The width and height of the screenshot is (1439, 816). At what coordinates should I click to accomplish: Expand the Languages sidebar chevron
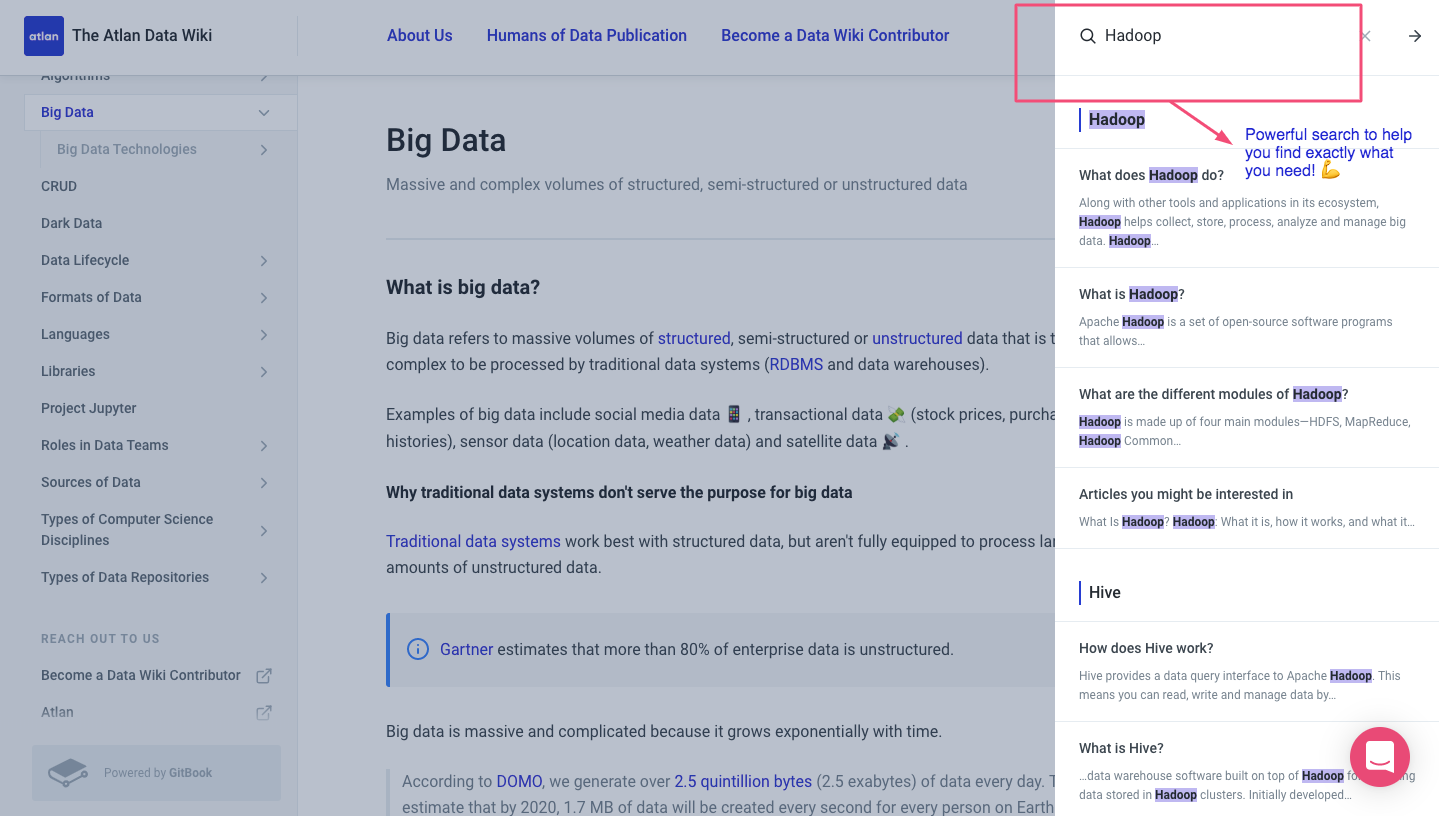[x=264, y=334]
